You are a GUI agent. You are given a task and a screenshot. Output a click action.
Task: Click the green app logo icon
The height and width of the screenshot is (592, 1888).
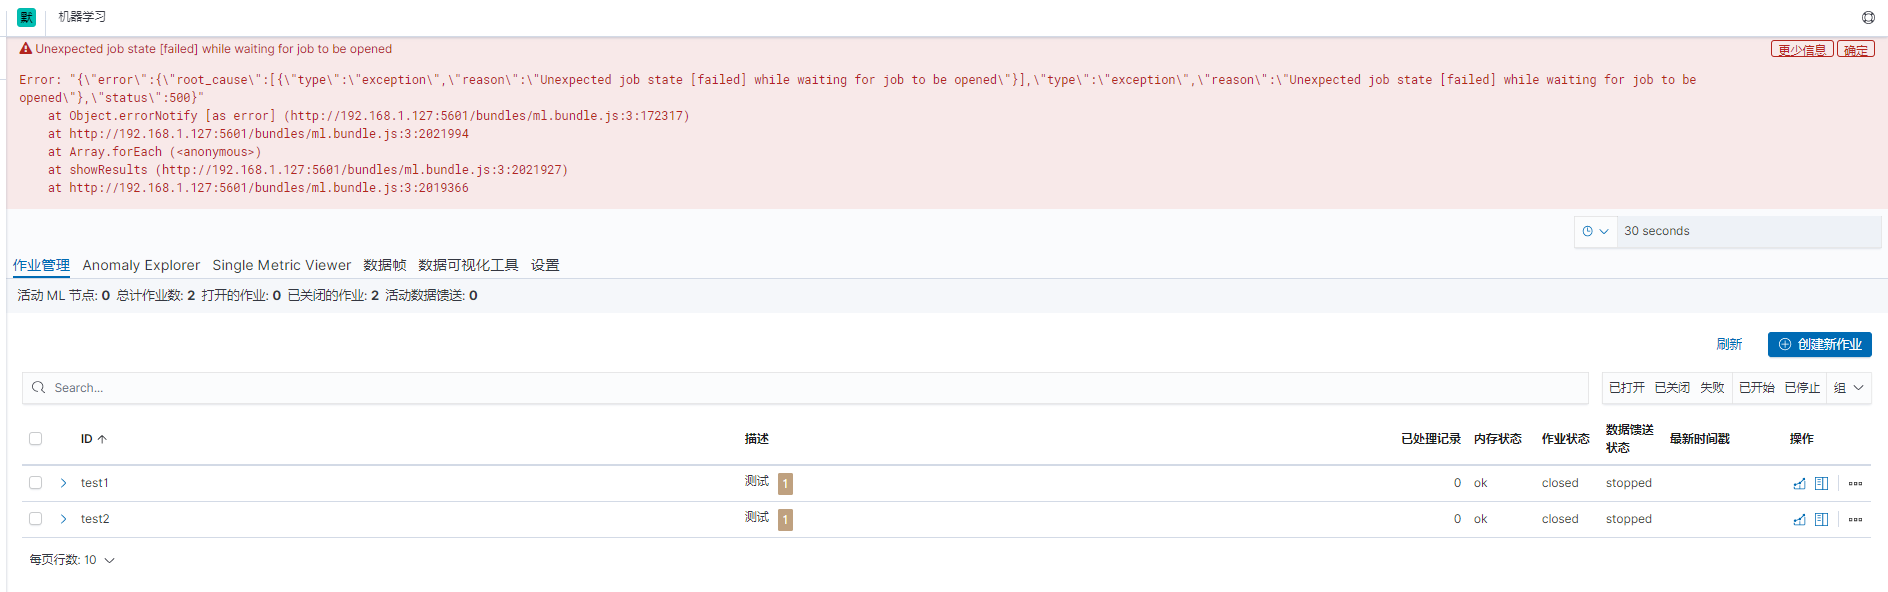26,17
